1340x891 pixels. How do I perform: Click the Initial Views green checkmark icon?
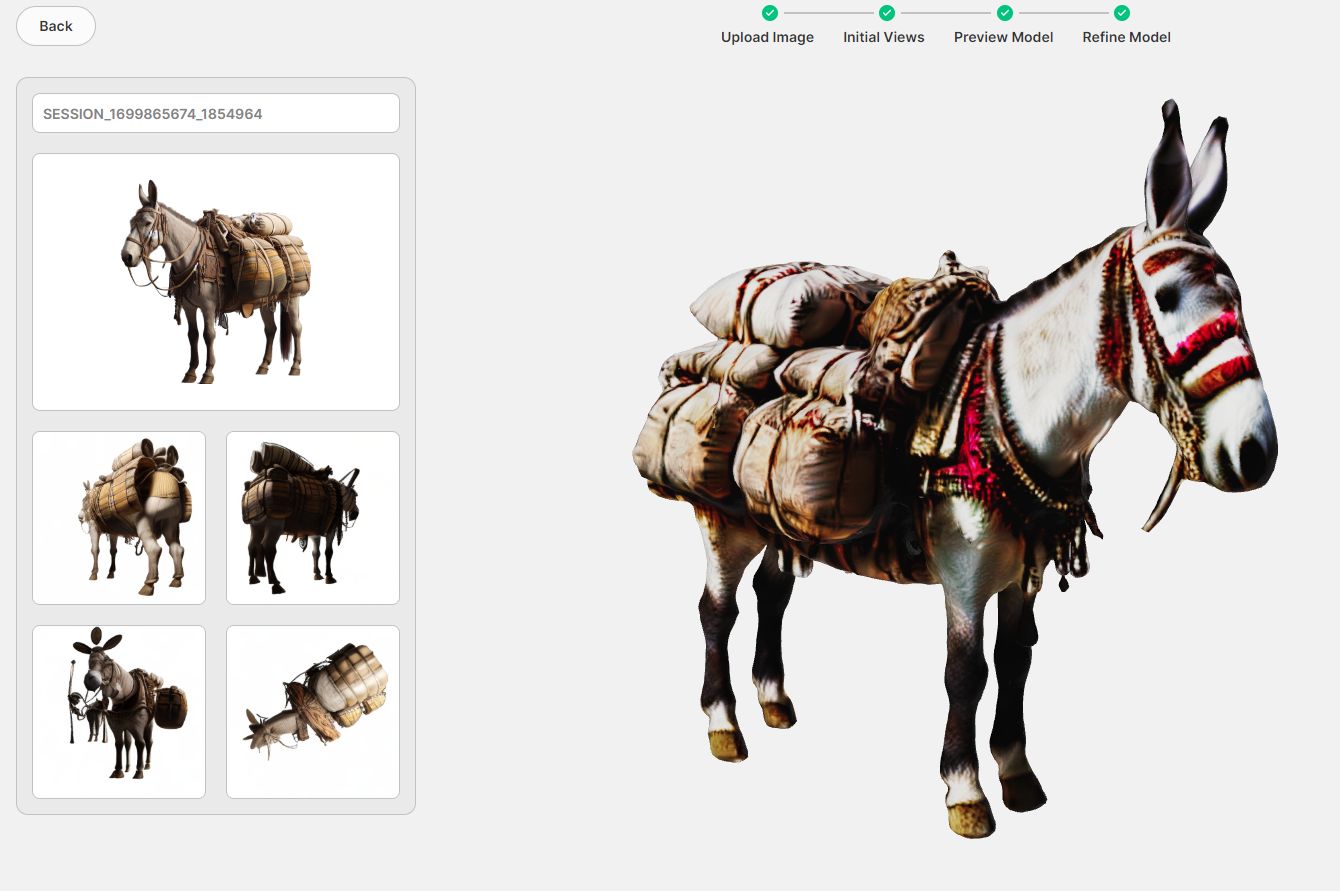pyautogui.click(x=885, y=14)
